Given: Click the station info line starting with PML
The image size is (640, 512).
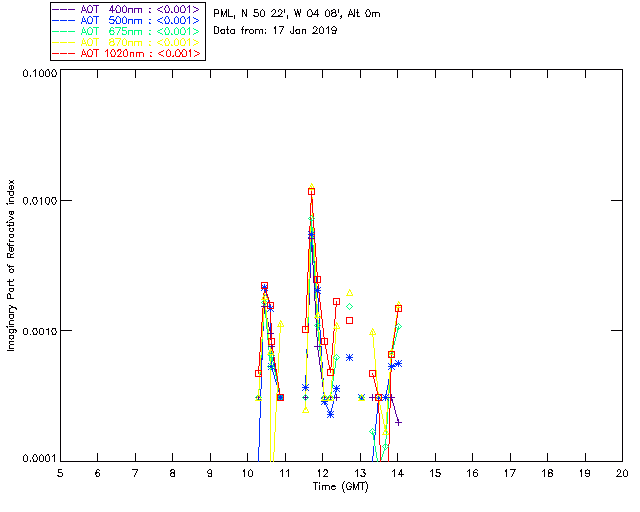Looking at the screenshot, I should coord(297,14).
